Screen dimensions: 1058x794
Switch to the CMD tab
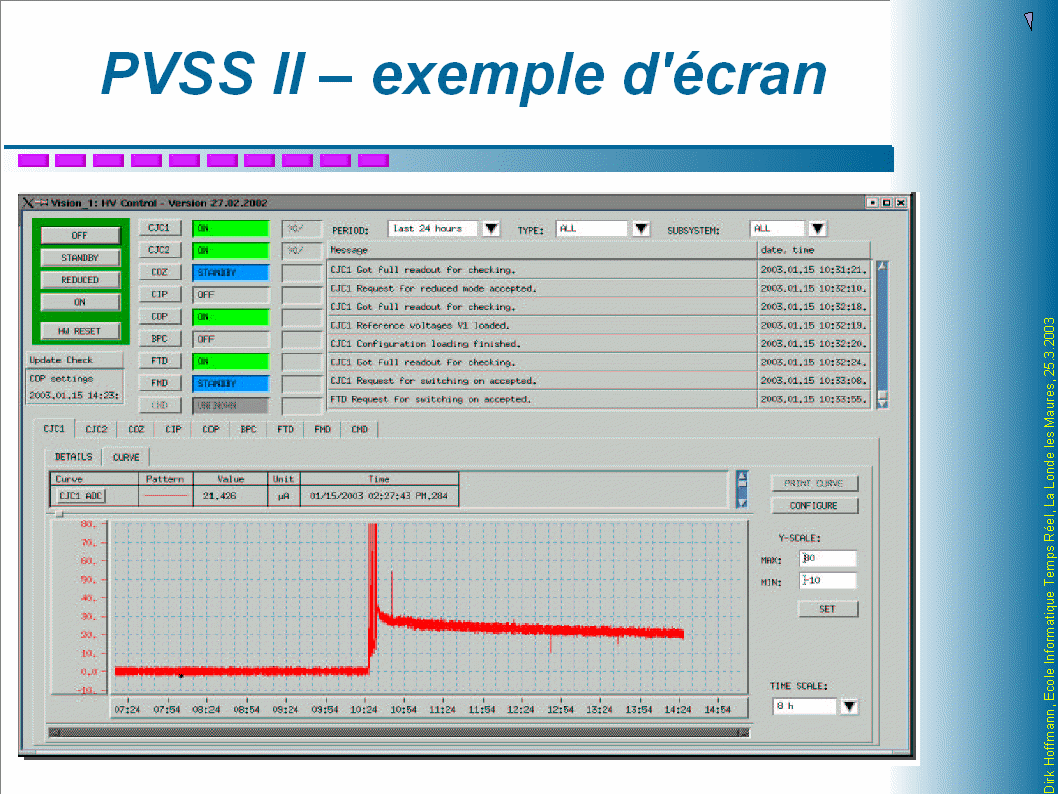coord(360,429)
